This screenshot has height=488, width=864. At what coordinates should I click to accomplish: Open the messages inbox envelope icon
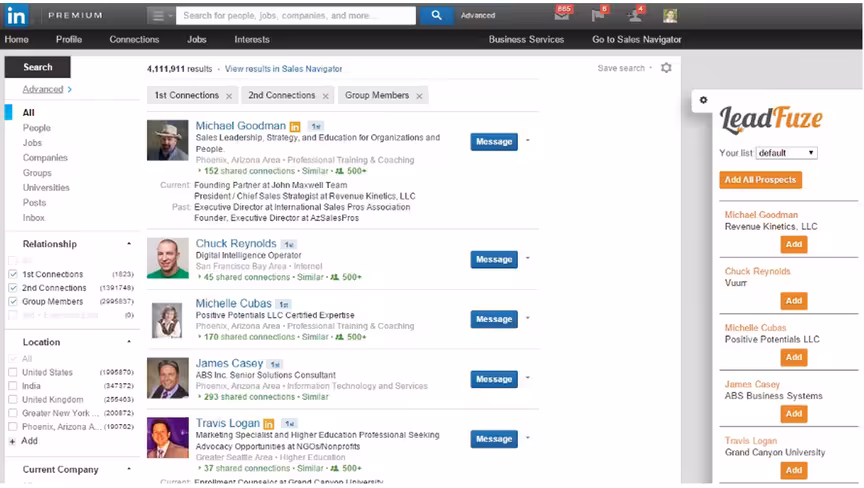(x=561, y=15)
